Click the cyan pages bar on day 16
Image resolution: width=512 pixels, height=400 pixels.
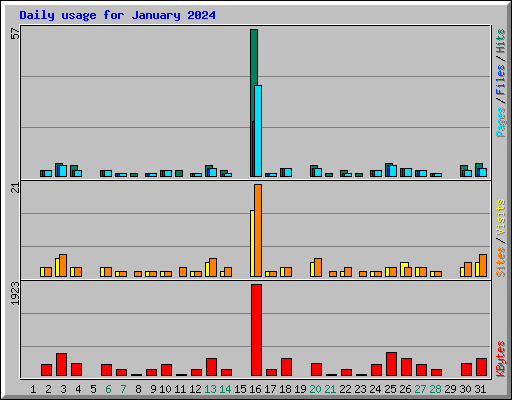click(258, 131)
